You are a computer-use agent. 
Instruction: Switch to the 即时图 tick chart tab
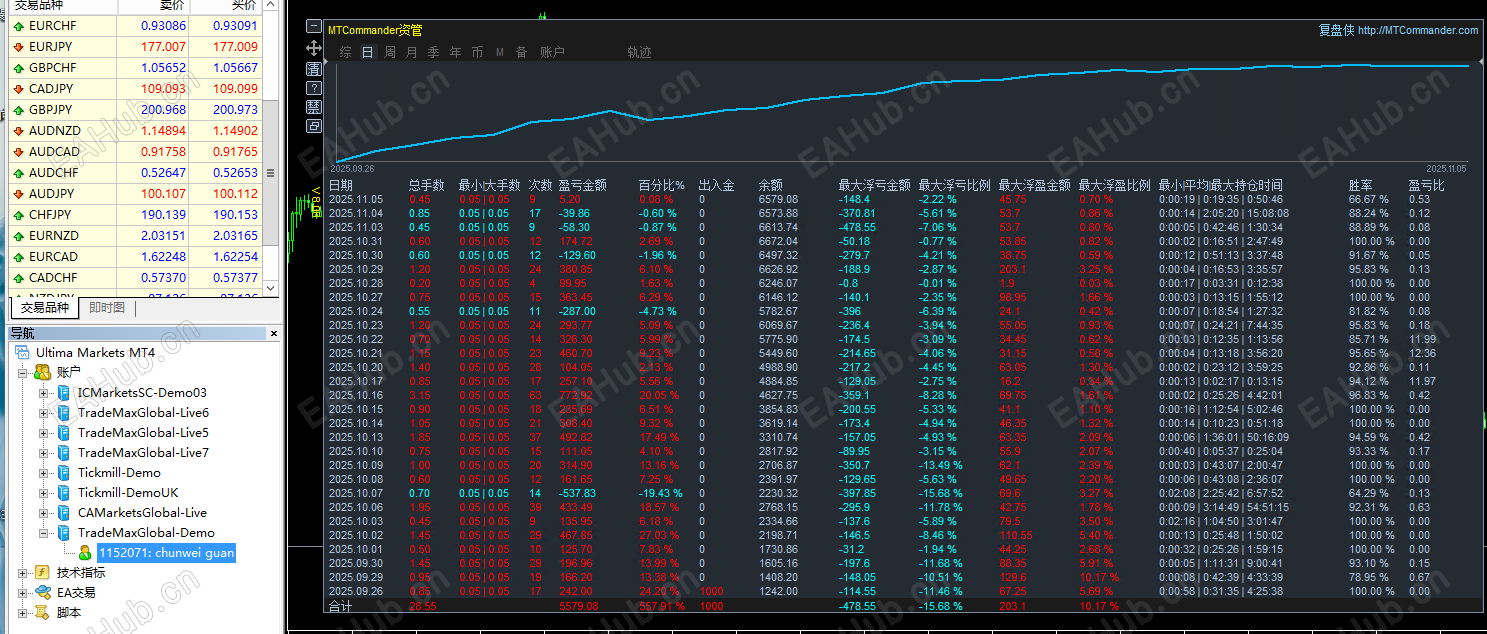click(x=107, y=308)
